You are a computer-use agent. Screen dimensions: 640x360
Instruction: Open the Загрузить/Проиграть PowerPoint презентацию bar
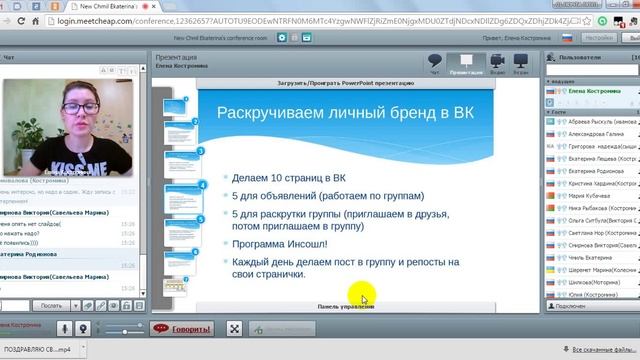click(x=346, y=83)
